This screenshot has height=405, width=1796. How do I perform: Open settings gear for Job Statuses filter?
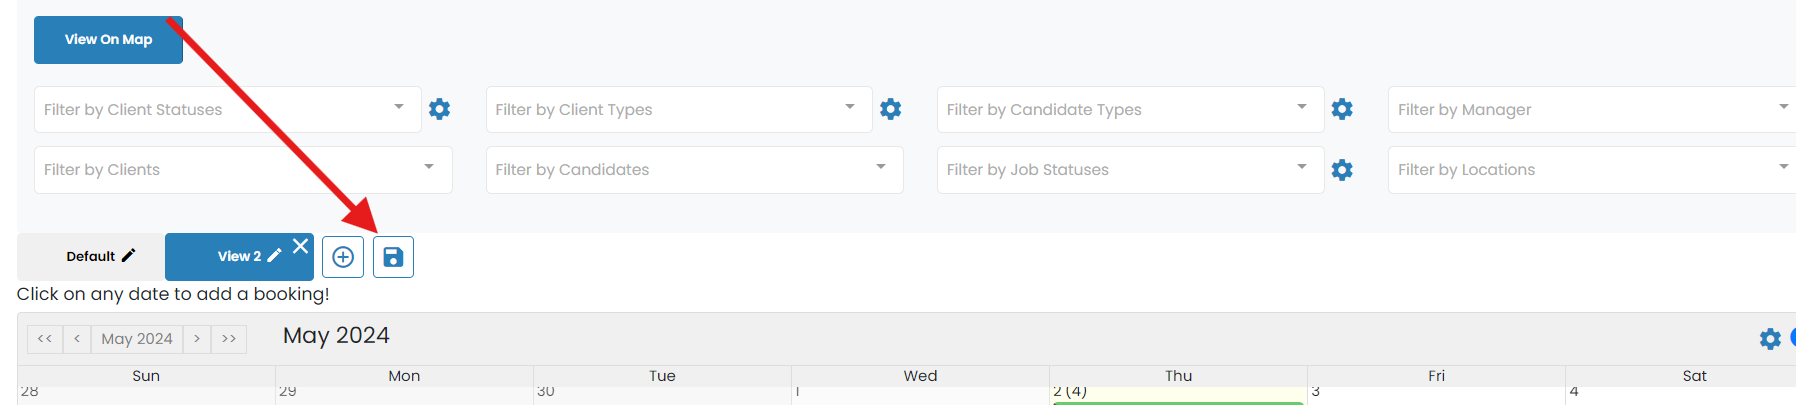[x=1342, y=170]
